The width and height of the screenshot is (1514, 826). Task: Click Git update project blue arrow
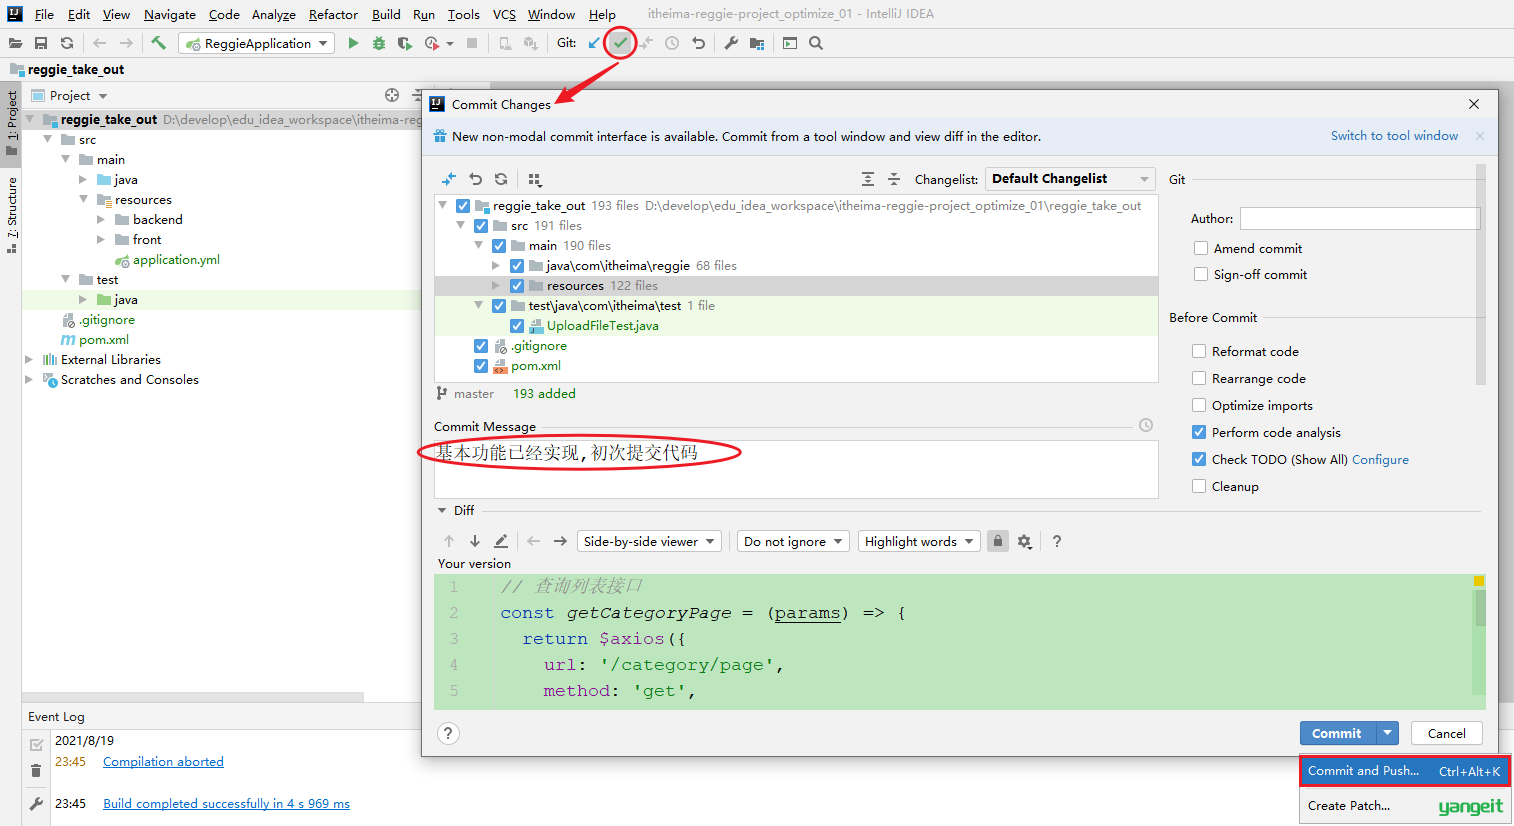pyautogui.click(x=594, y=43)
